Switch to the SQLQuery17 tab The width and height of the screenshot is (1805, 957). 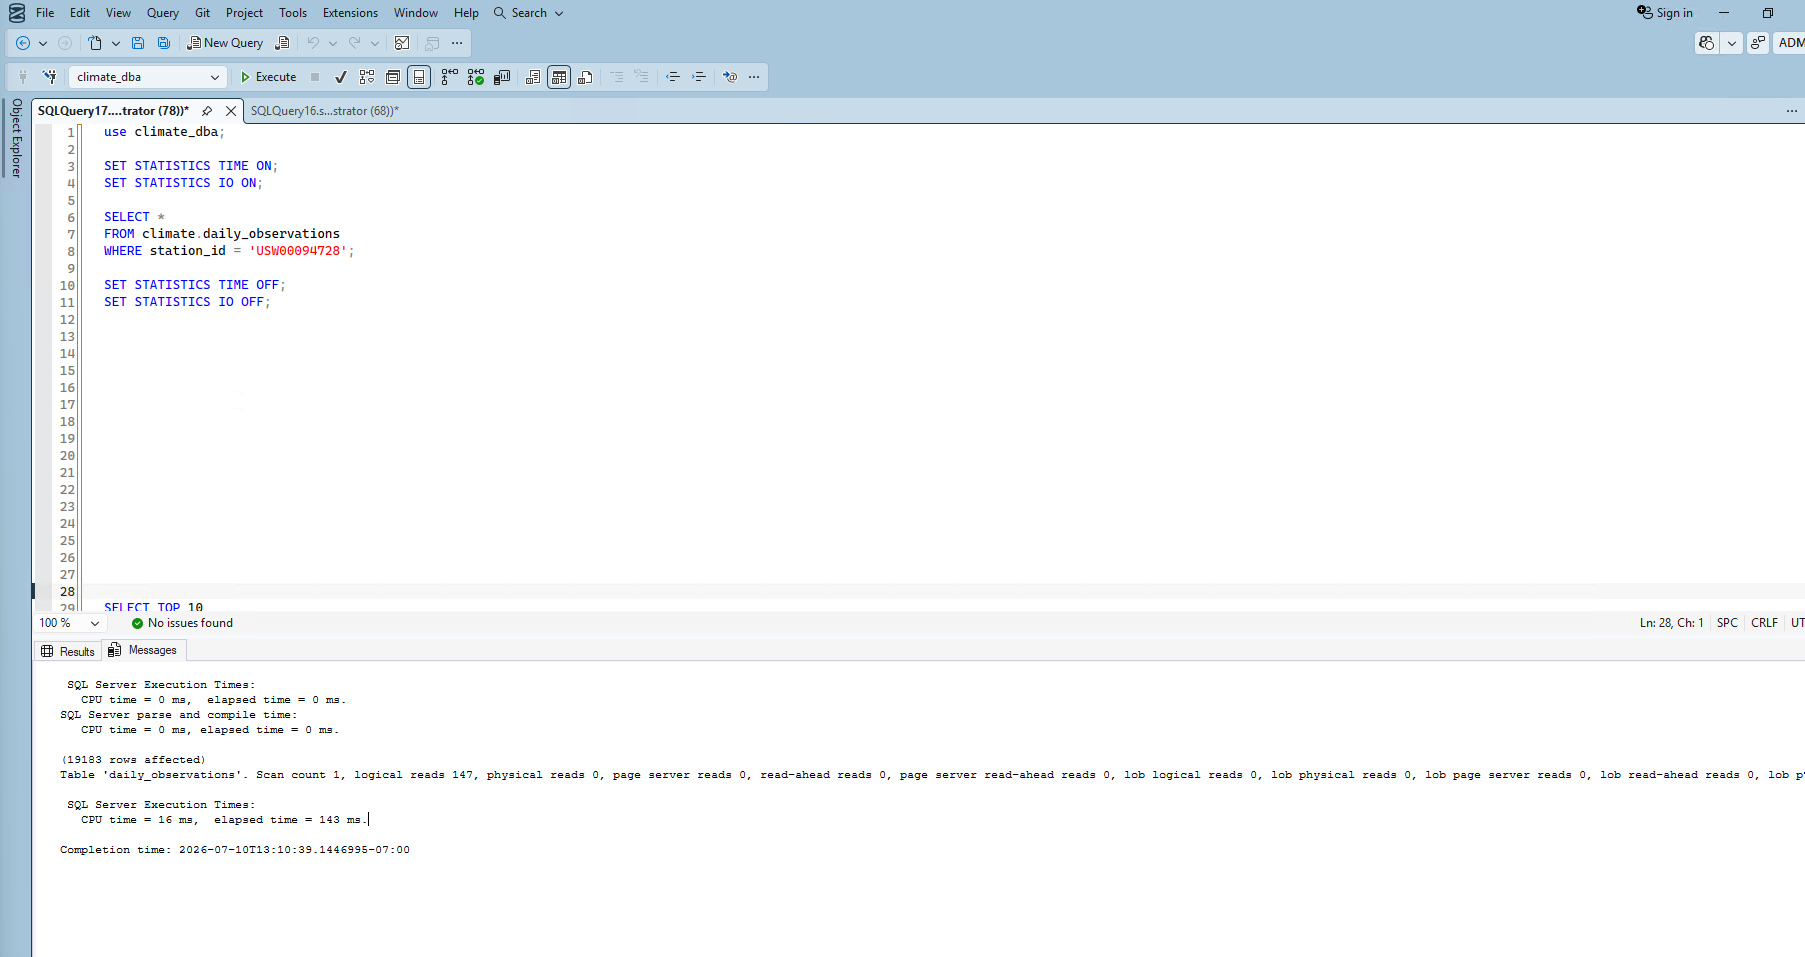[x=113, y=111]
